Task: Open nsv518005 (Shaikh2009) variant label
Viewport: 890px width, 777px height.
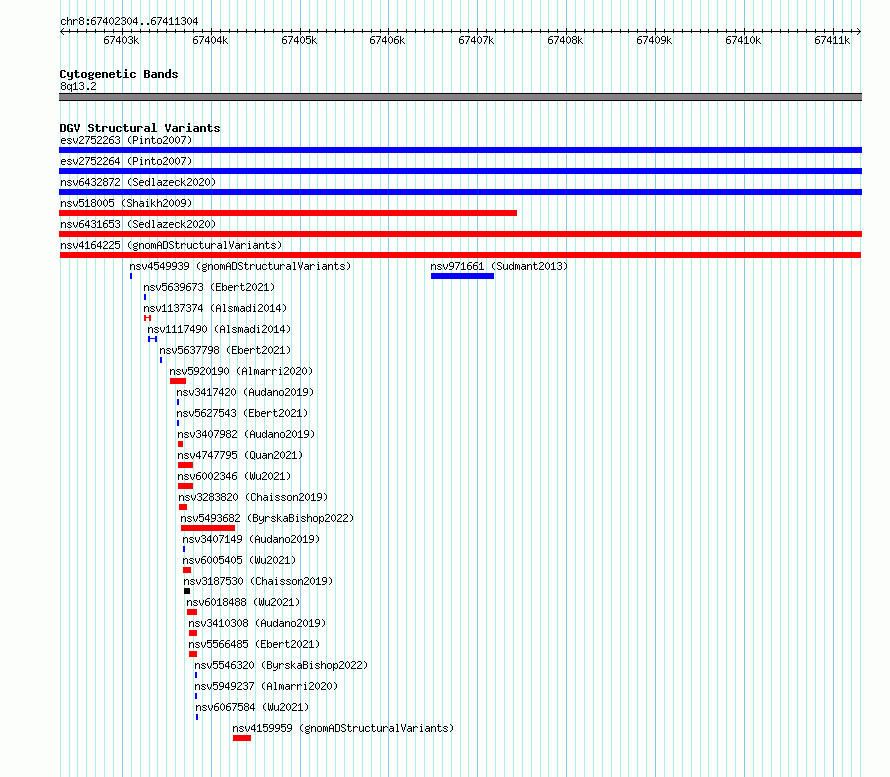Action: coord(126,203)
